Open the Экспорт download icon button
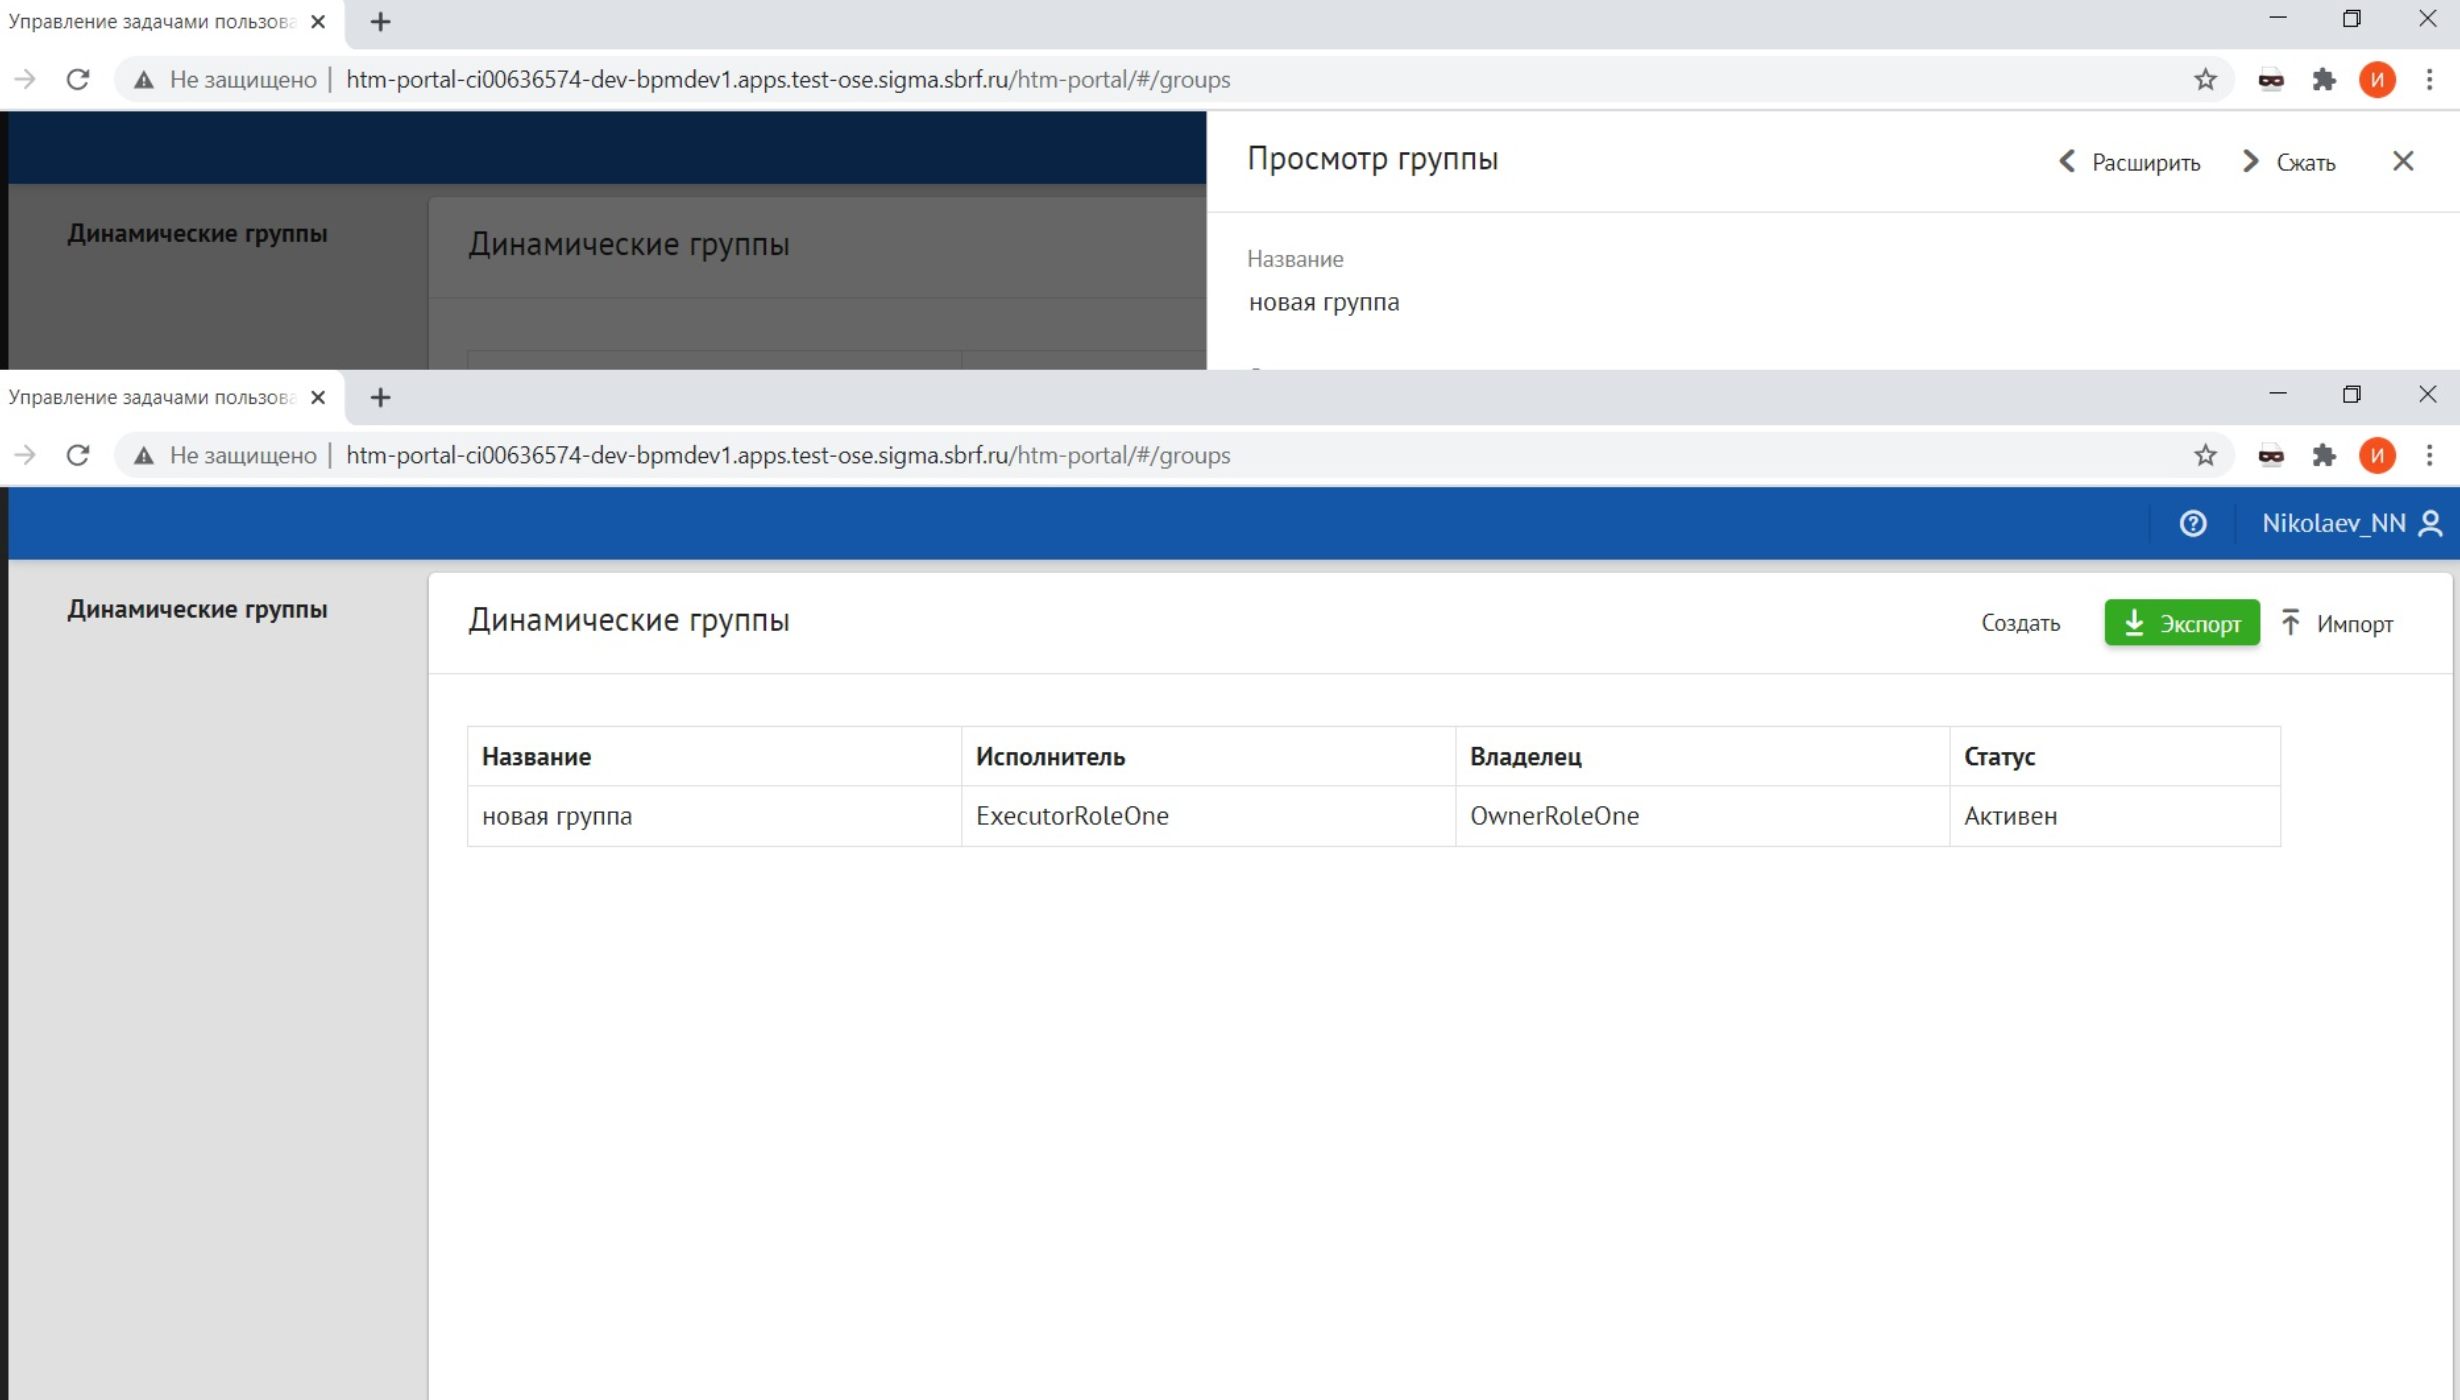The height and width of the screenshot is (1400, 2460). (2136, 622)
